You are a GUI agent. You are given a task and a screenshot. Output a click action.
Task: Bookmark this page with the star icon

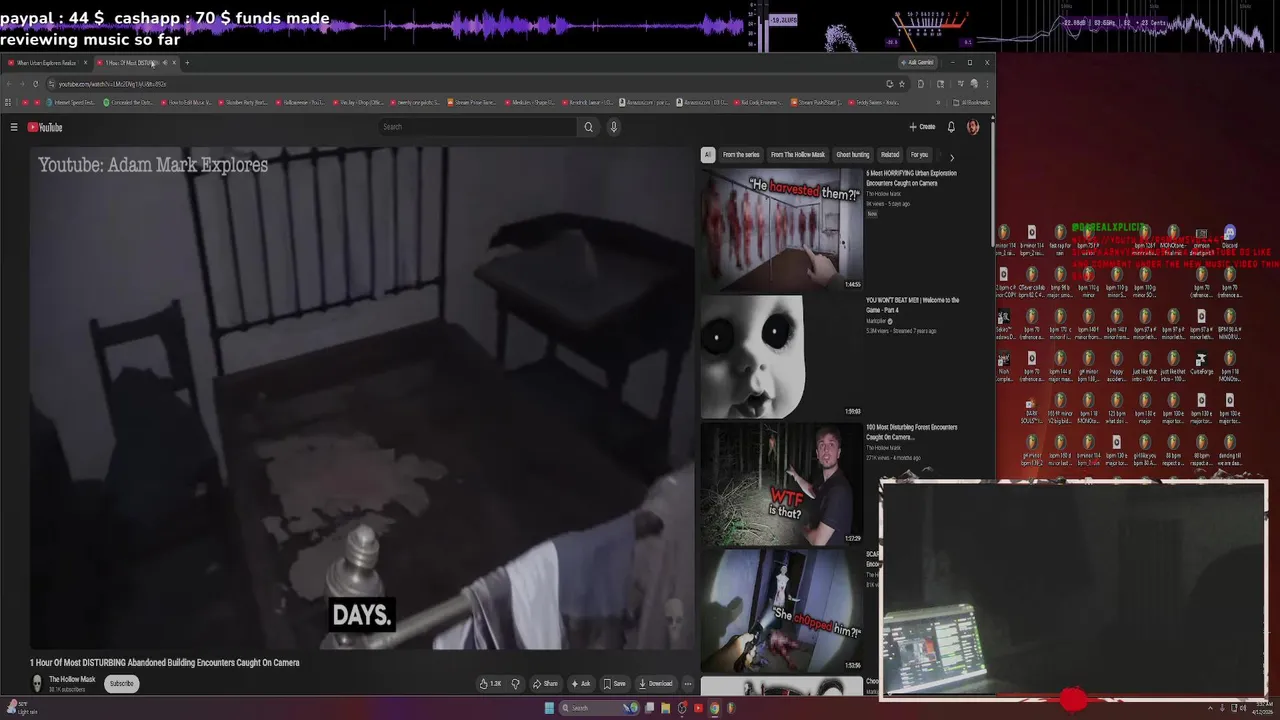pyautogui.click(x=901, y=84)
